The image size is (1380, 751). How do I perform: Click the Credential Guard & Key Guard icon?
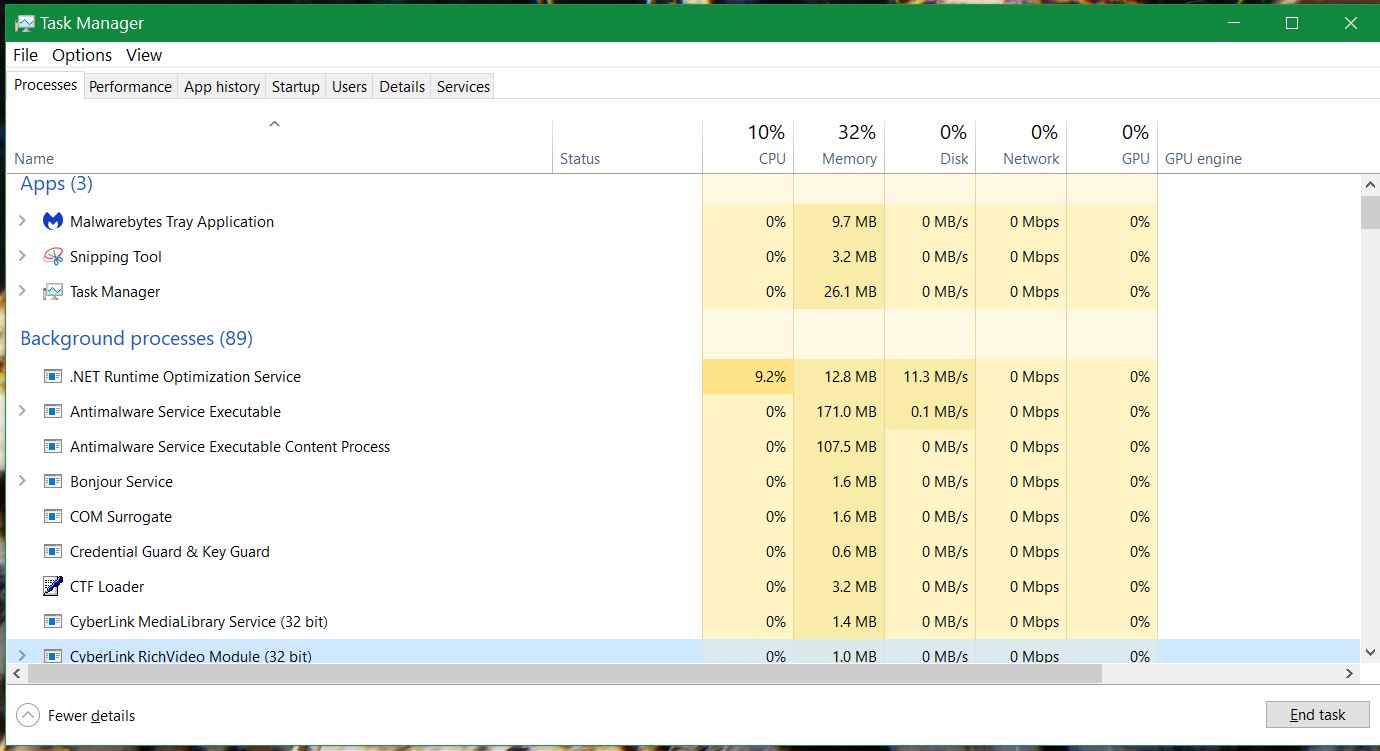pos(53,552)
